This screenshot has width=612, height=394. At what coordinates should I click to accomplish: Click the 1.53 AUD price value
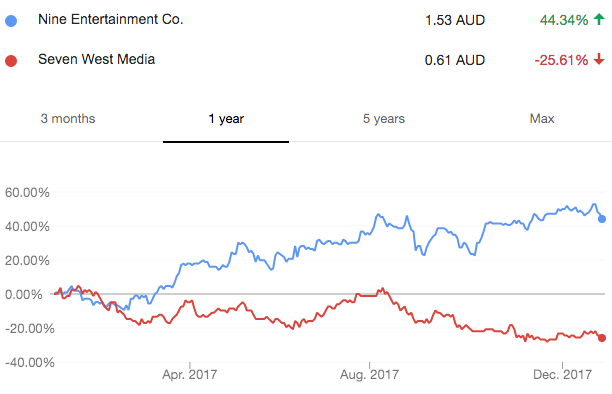click(455, 20)
